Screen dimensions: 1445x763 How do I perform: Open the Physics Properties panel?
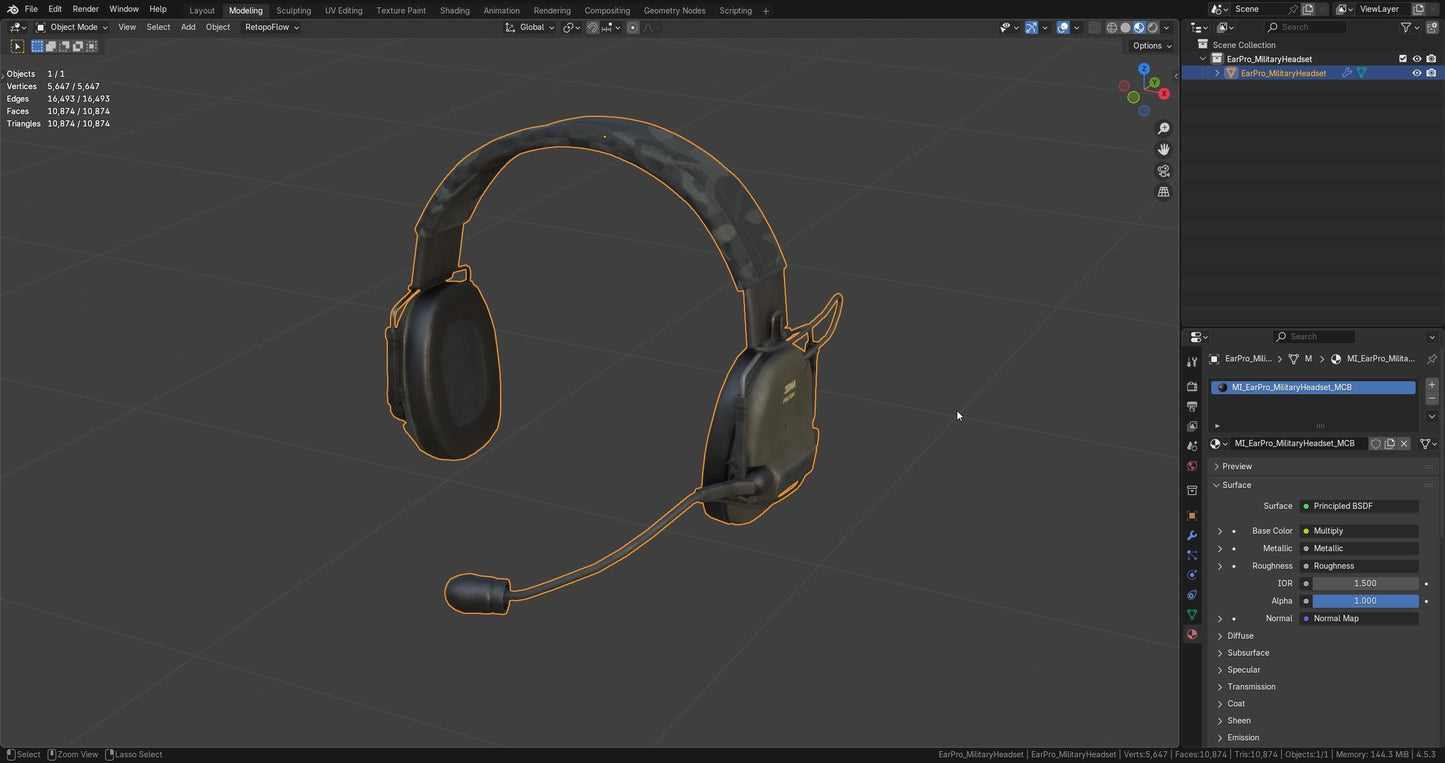(1191, 575)
